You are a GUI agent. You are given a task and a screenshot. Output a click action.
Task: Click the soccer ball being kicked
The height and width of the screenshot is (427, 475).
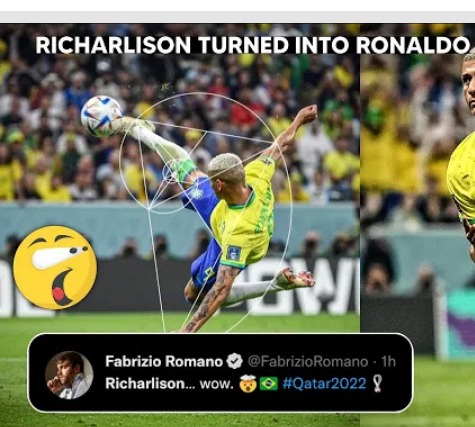(x=102, y=116)
